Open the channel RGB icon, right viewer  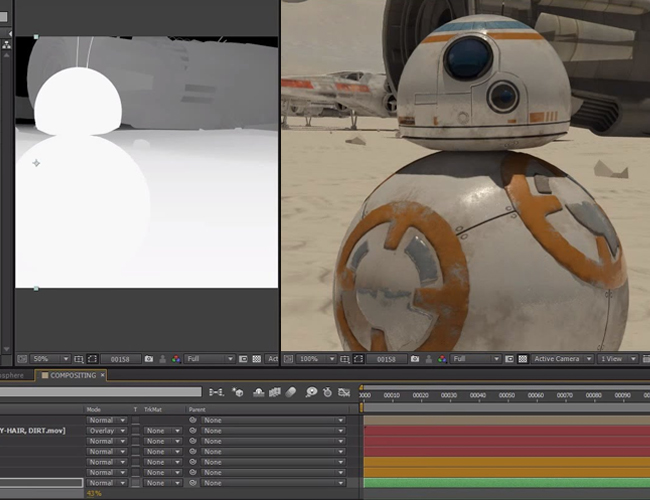tap(442, 359)
